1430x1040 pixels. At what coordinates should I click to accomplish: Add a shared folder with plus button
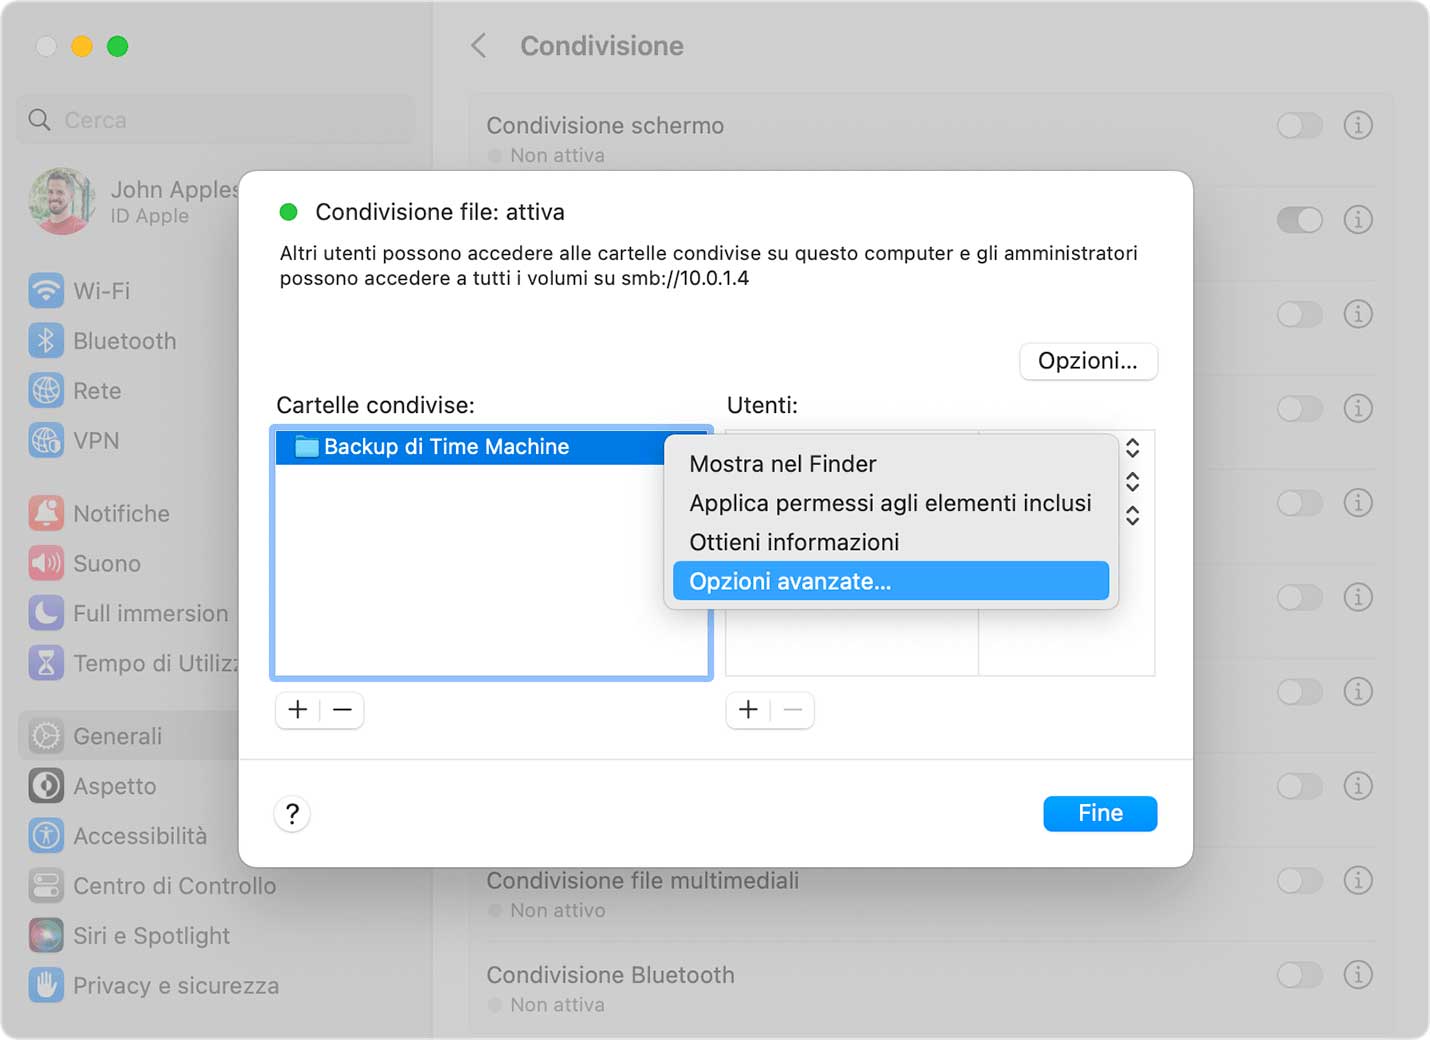point(298,710)
